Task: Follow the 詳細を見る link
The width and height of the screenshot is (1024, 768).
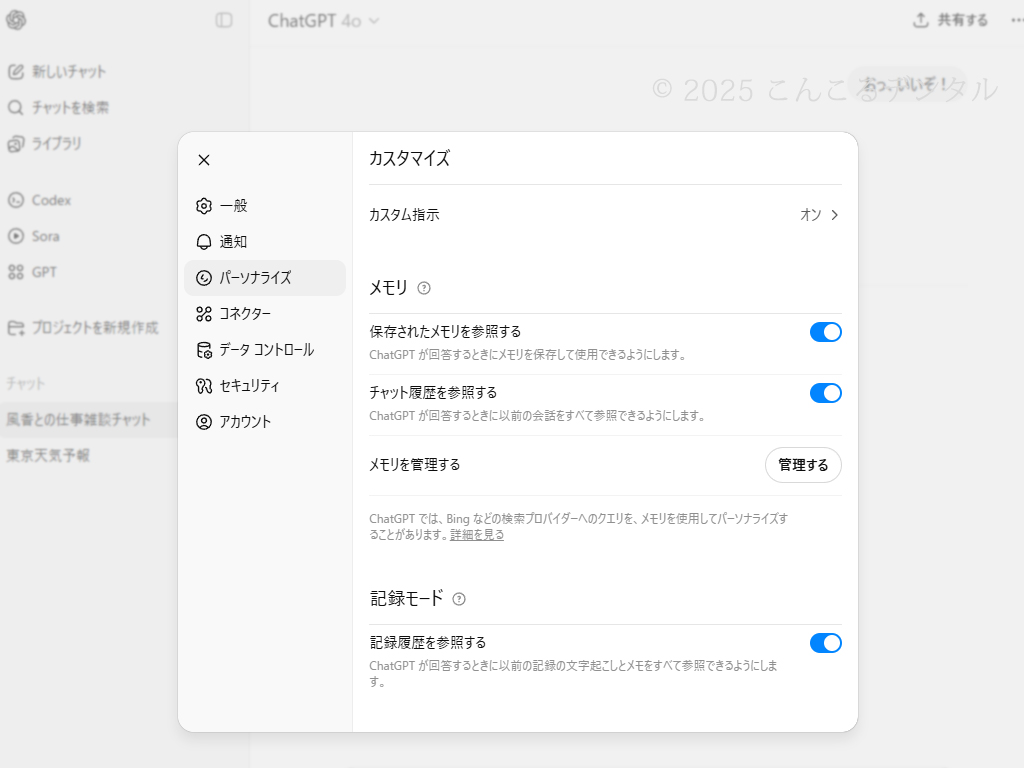Action: tap(477, 535)
